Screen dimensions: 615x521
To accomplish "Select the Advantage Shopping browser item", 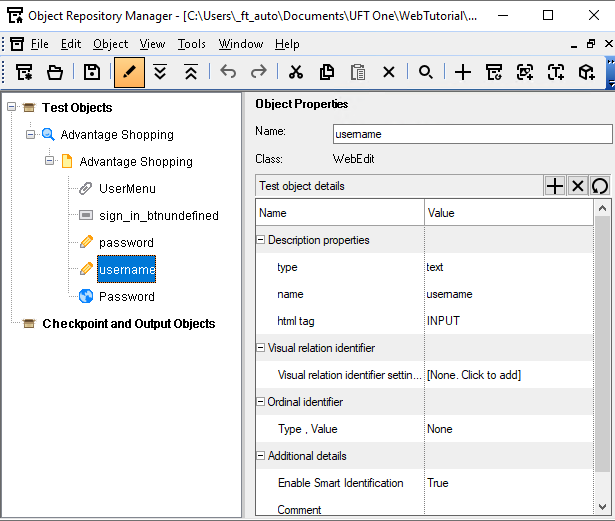I will pyautogui.click(x=117, y=135).
